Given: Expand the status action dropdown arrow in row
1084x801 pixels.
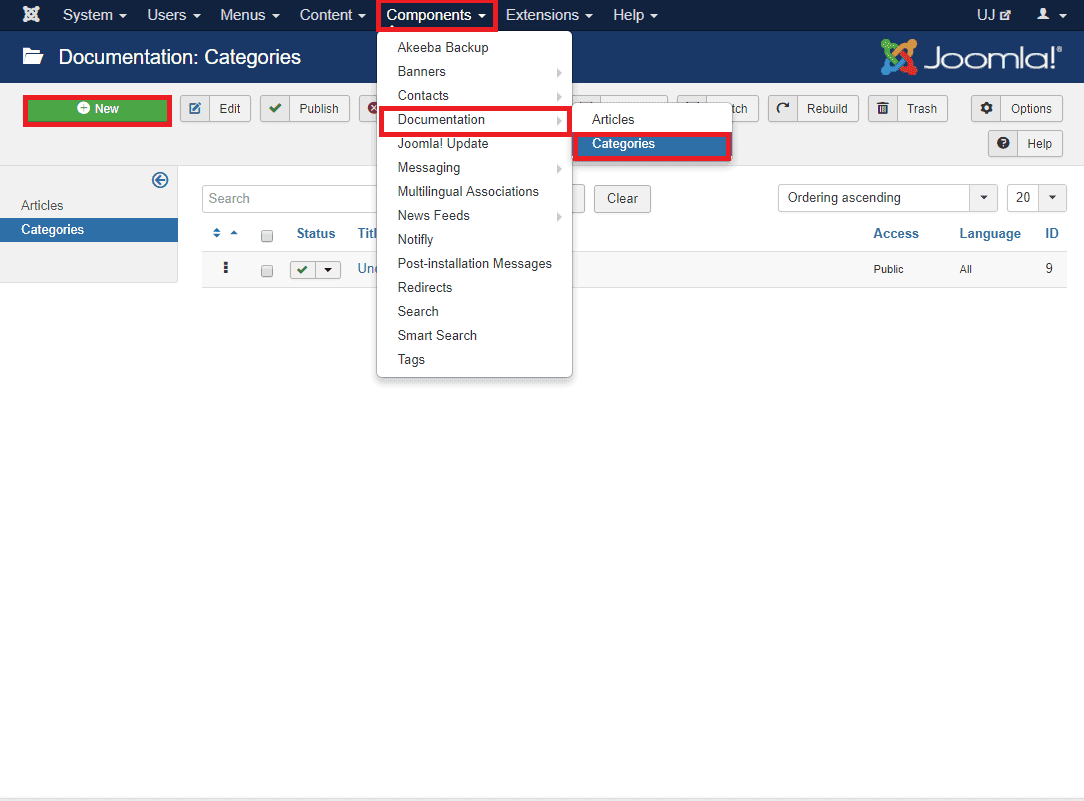Looking at the screenshot, I should [328, 270].
